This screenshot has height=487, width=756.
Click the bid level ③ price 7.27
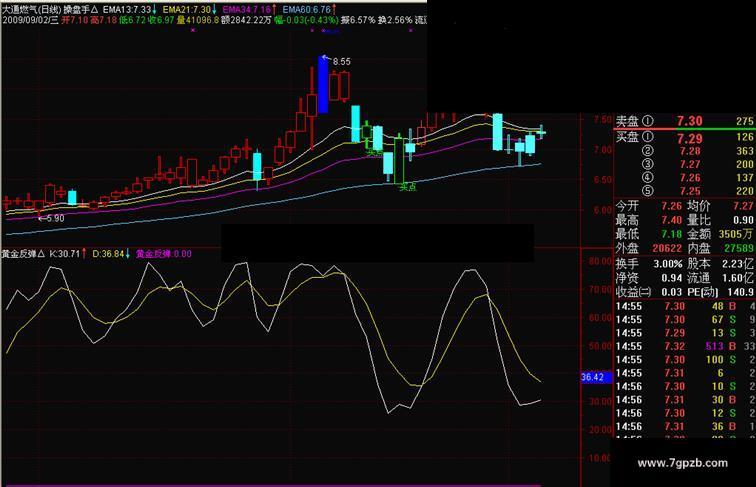pyautogui.click(x=690, y=164)
